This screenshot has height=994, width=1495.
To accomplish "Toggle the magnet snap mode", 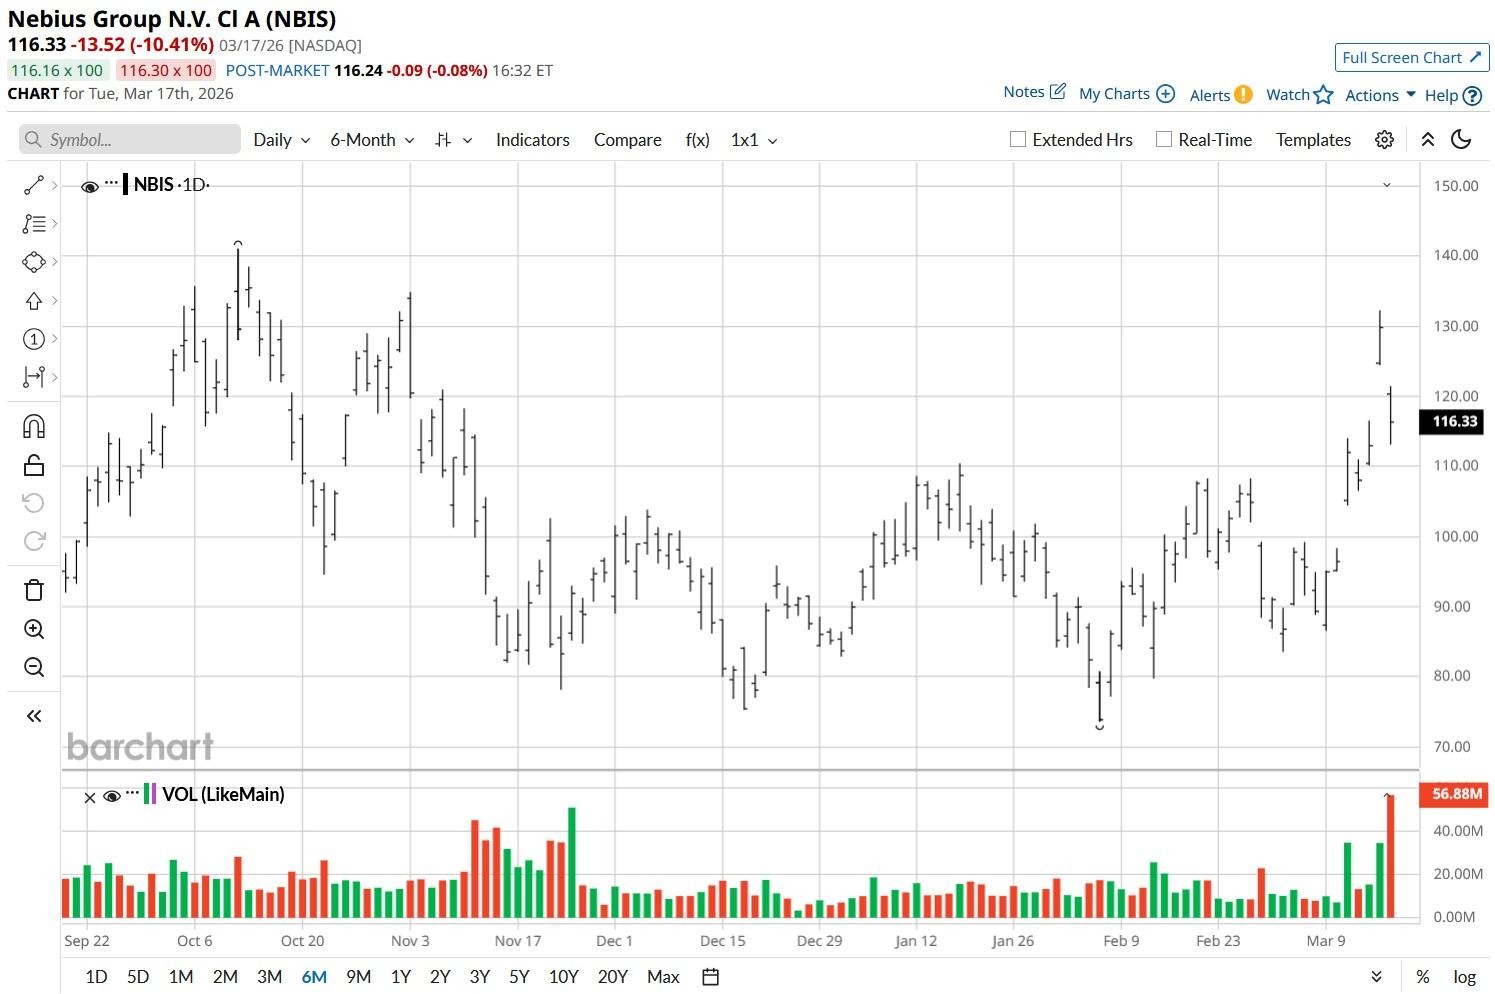I will click(33, 427).
